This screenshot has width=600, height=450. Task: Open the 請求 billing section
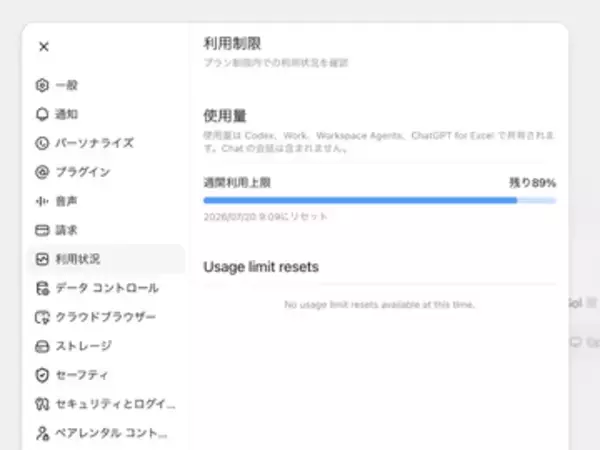(x=106, y=230)
